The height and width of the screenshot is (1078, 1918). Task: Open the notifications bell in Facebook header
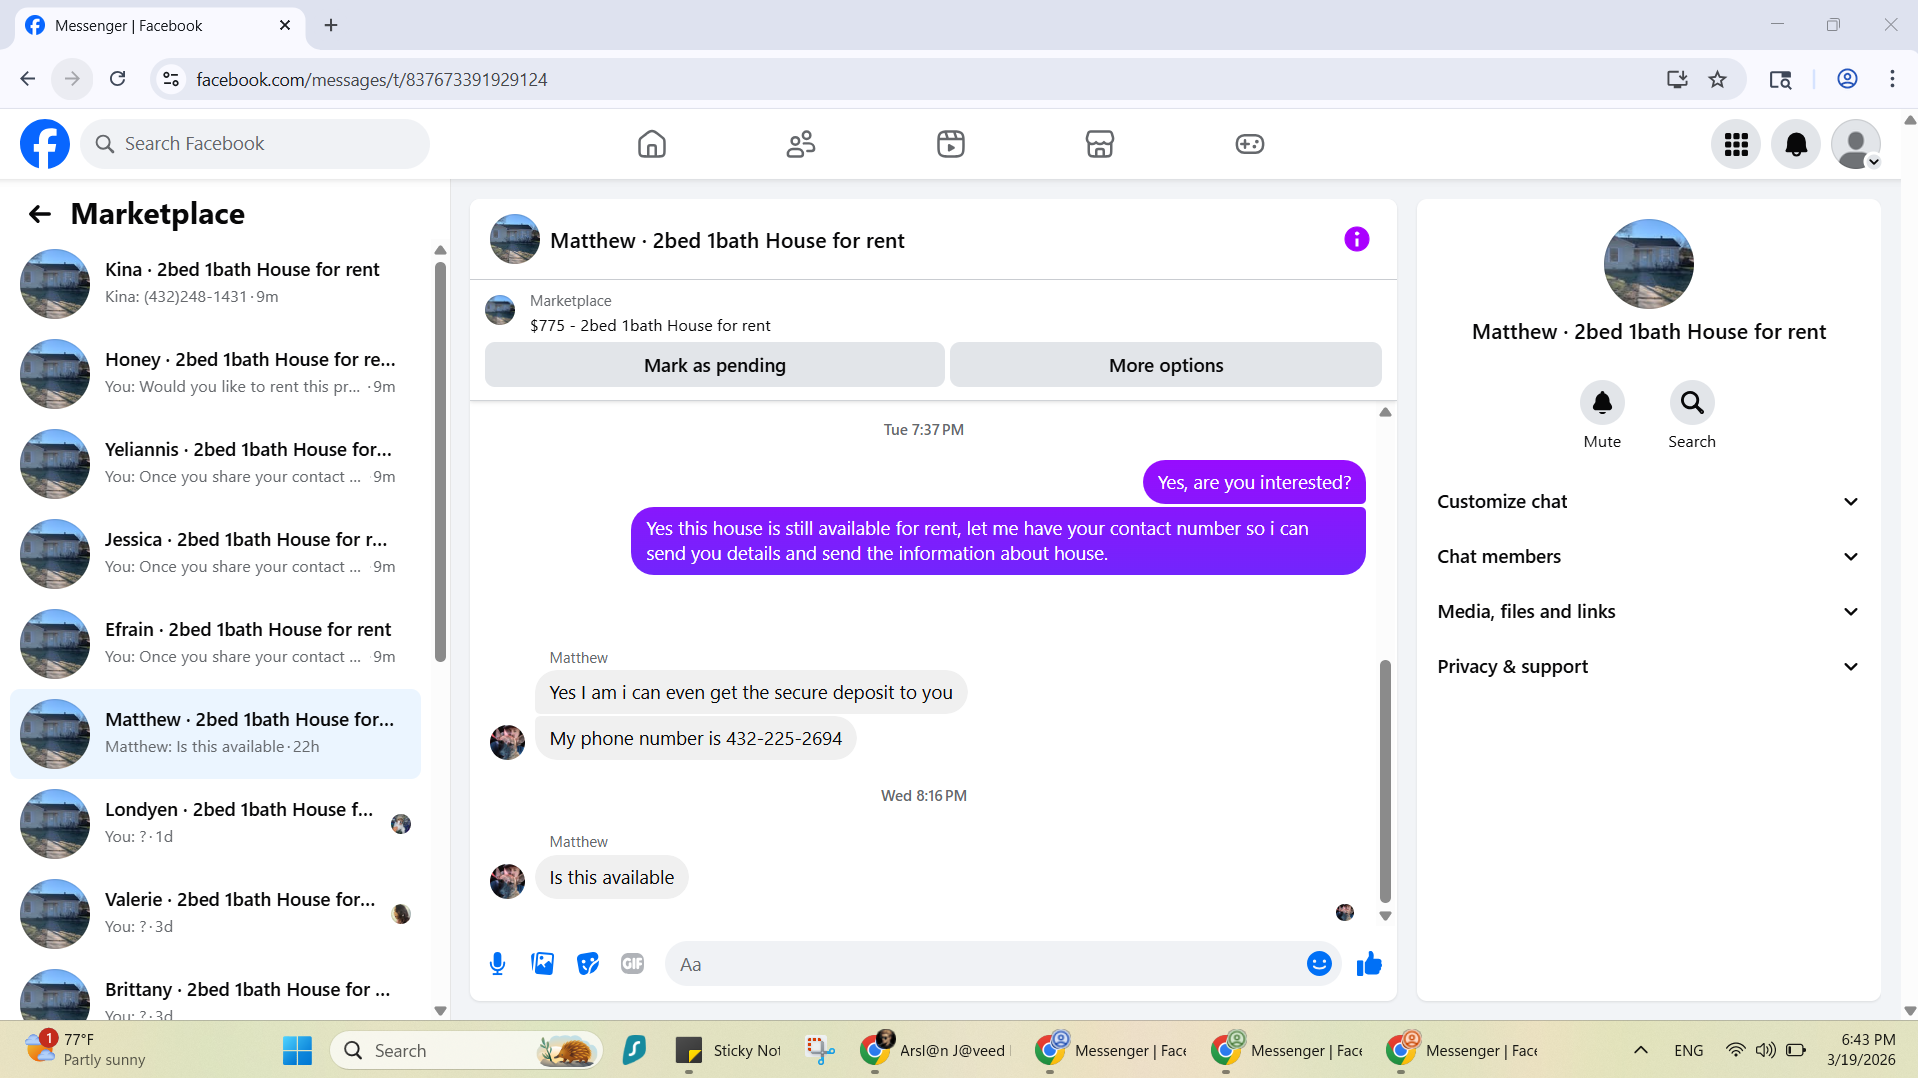(x=1796, y=144)
